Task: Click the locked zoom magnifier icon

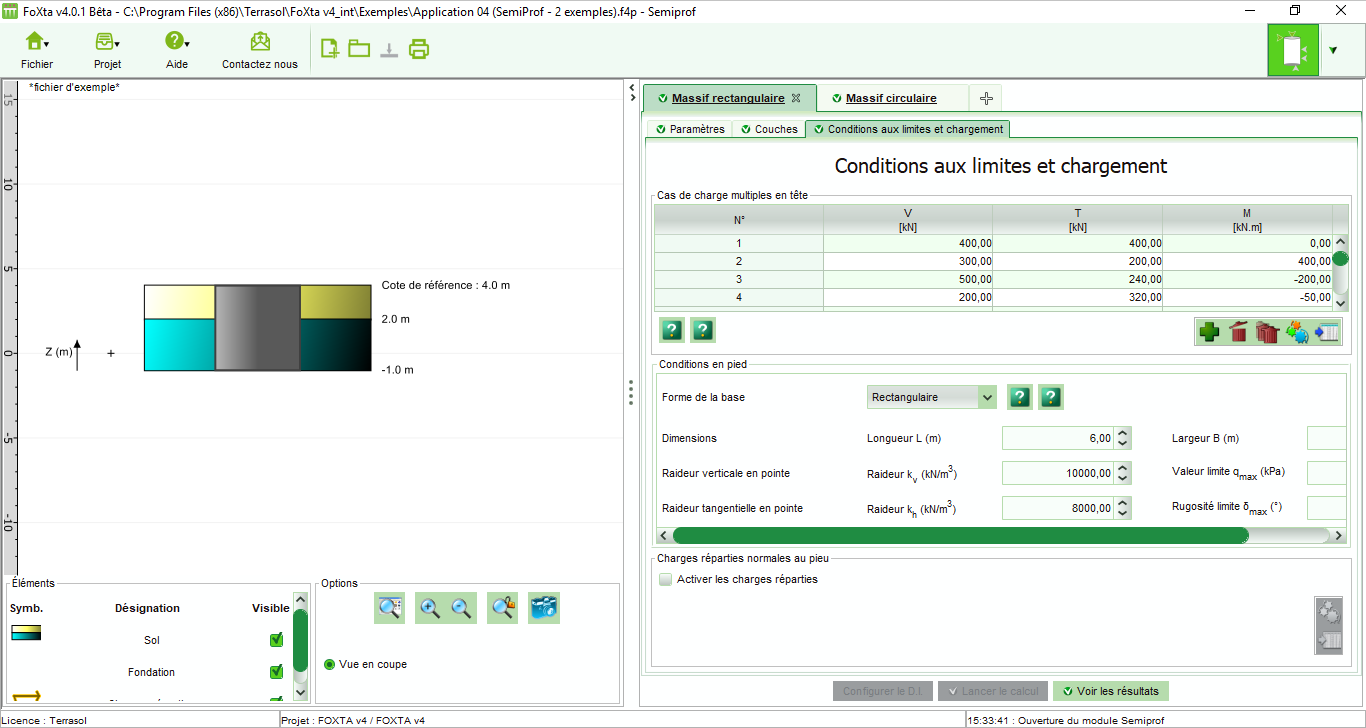Action: [x=503, y=608]
